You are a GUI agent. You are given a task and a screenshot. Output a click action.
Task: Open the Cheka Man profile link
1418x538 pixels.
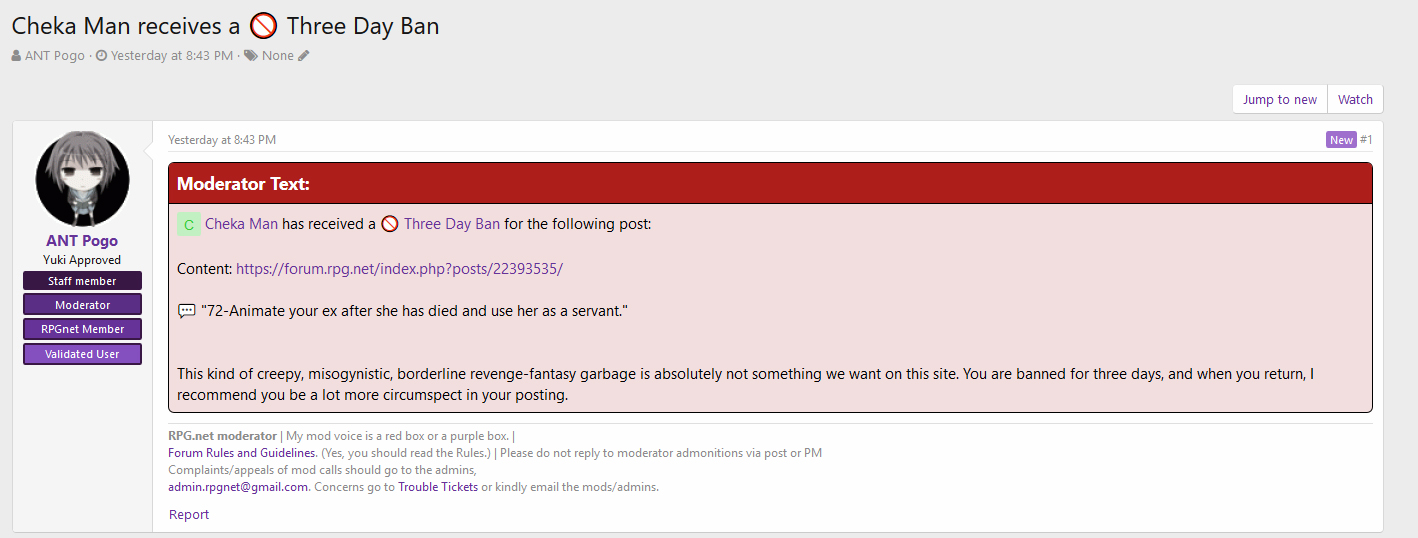coord(241,224)
